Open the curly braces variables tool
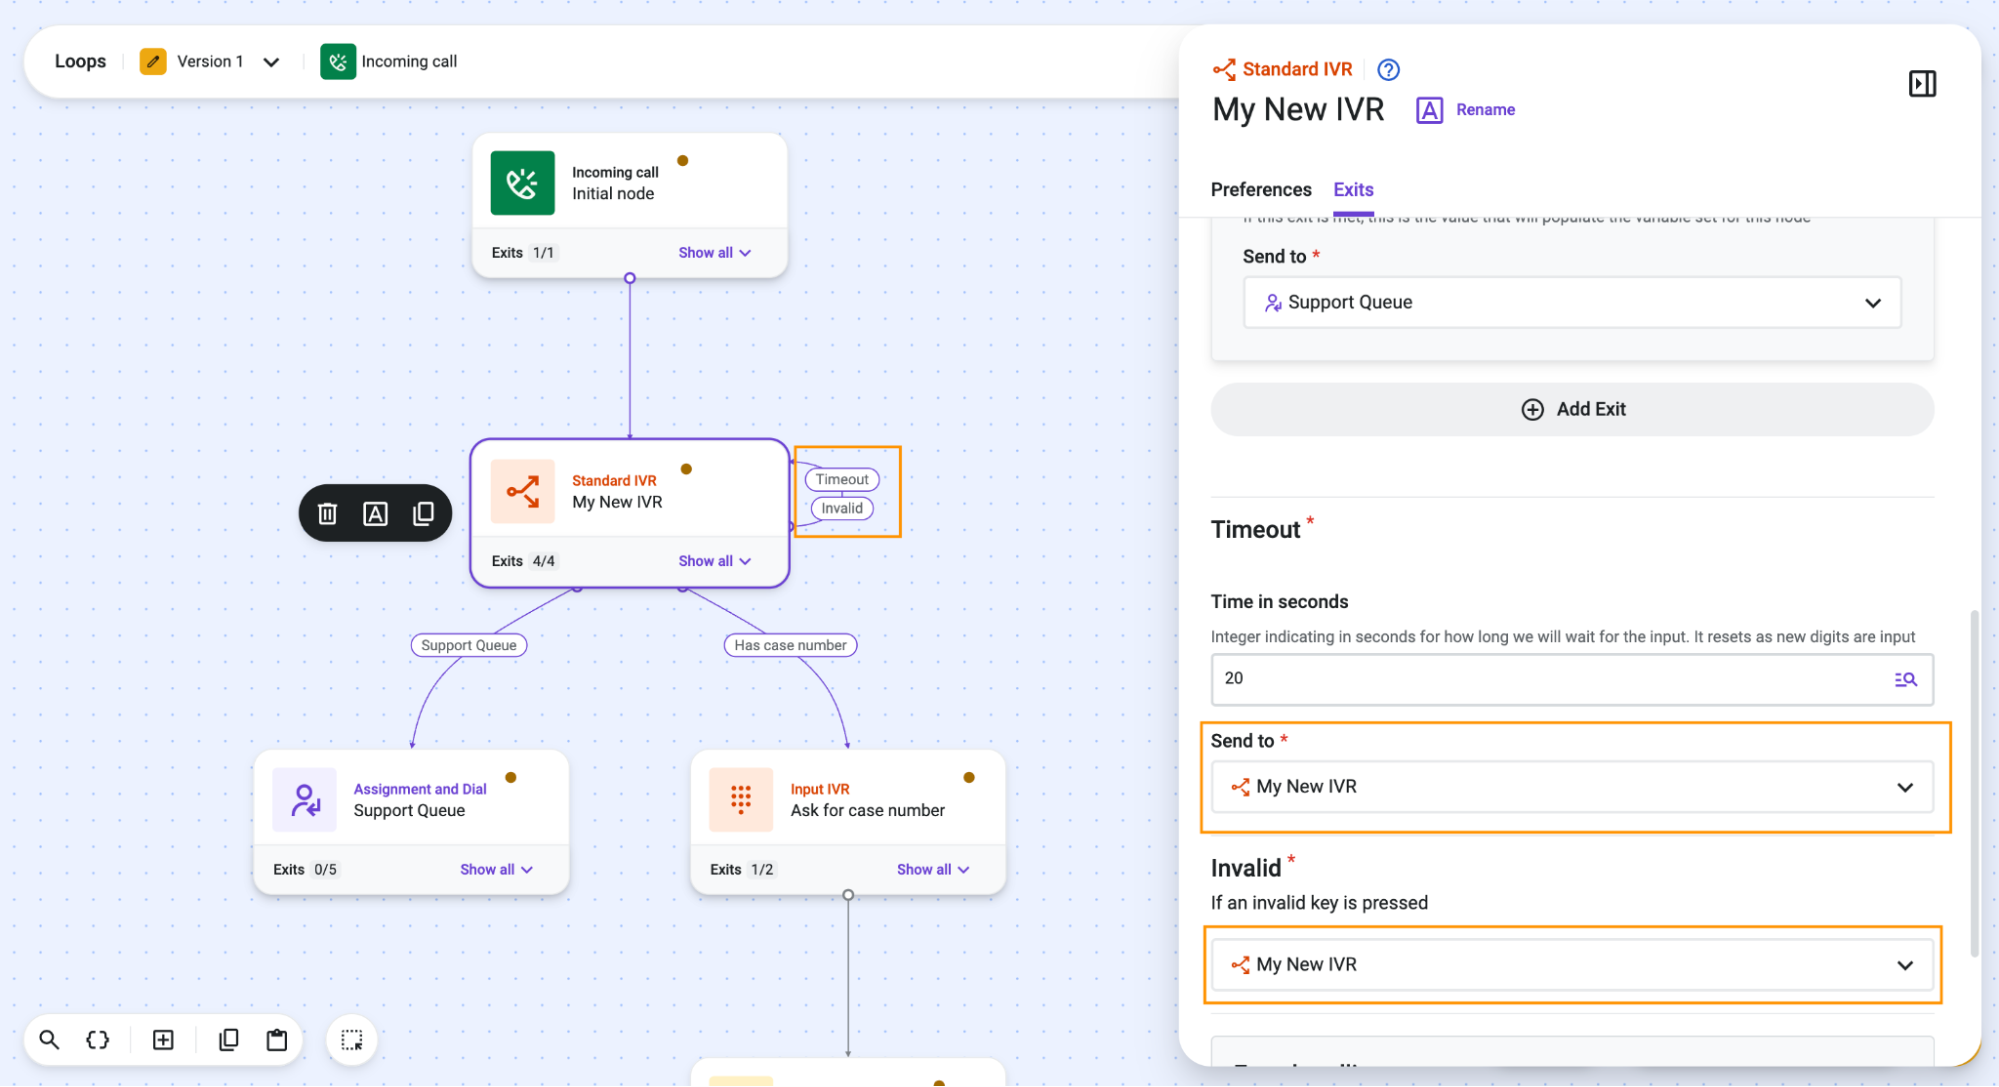The height and width of the screenshot is (1087, 1999). (x=98, y=1040)
